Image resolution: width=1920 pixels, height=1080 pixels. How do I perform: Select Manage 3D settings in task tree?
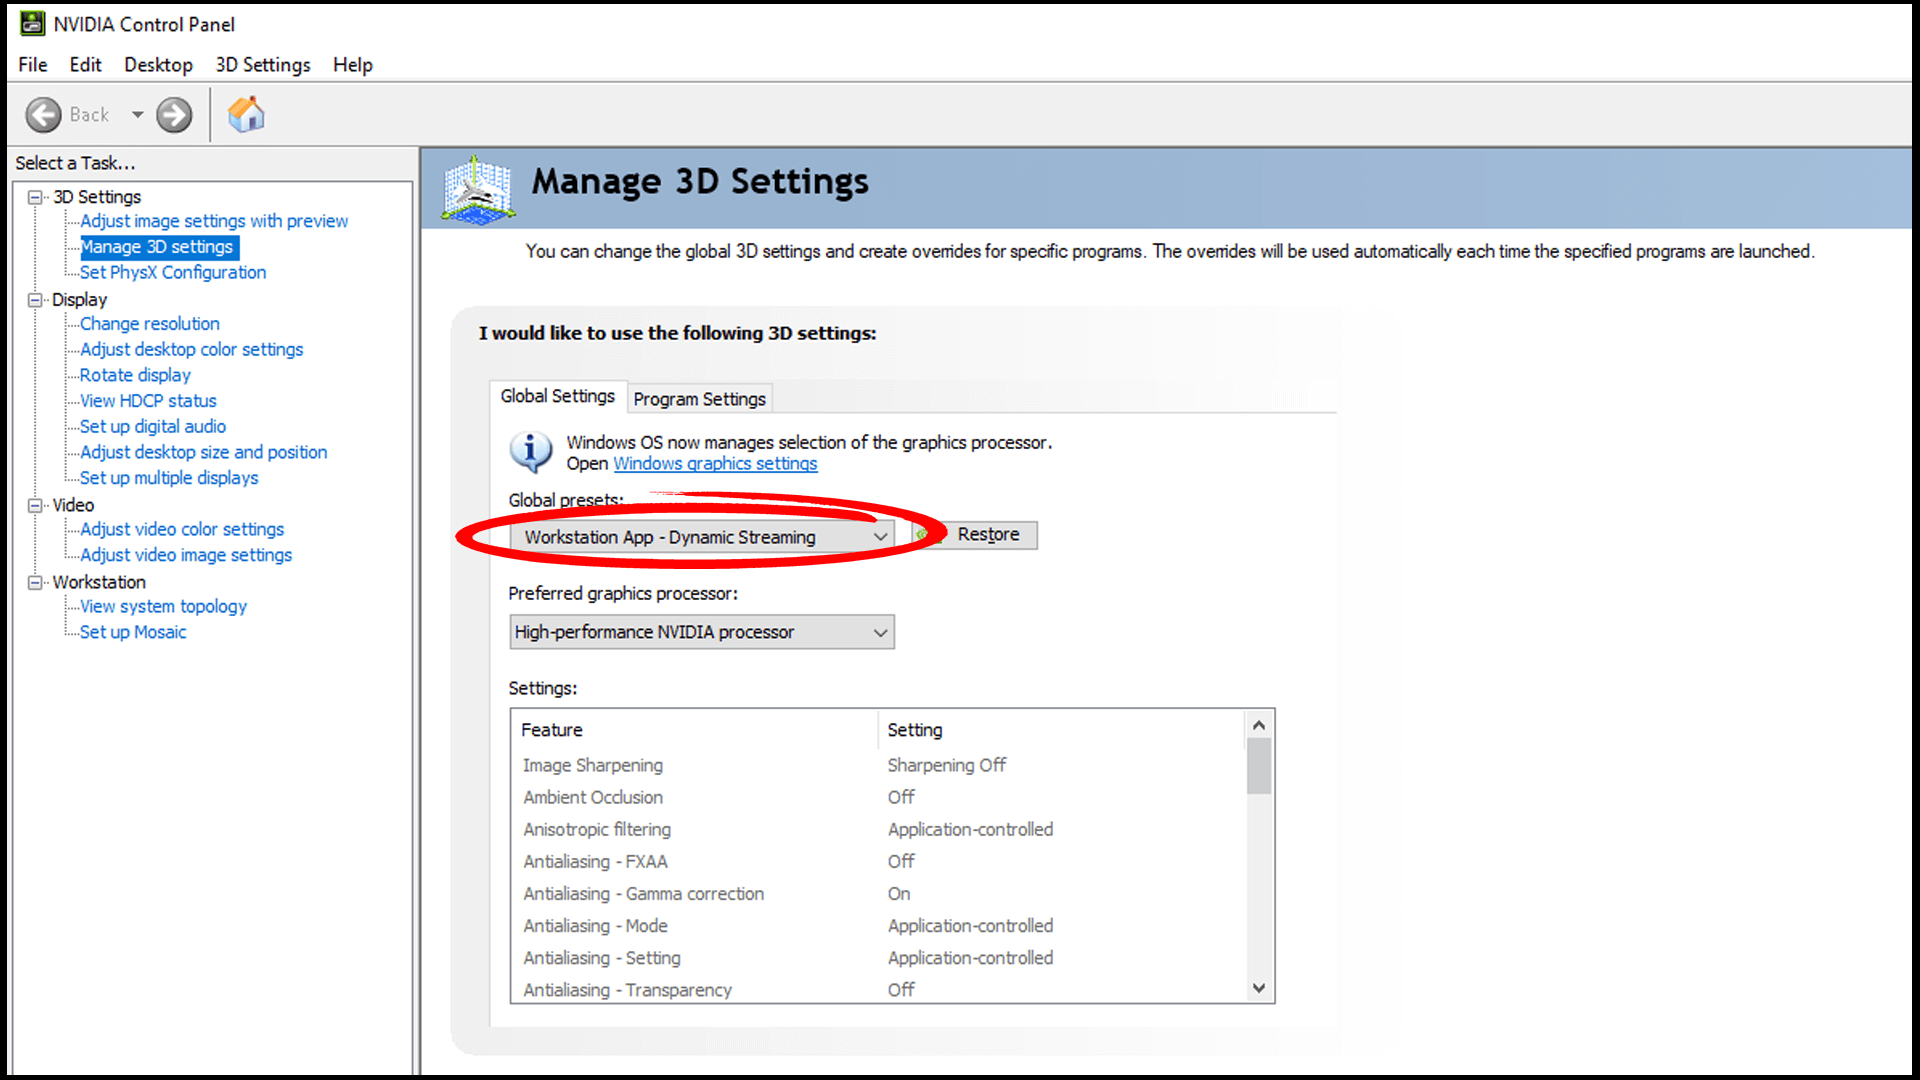(x=158, y=247)
